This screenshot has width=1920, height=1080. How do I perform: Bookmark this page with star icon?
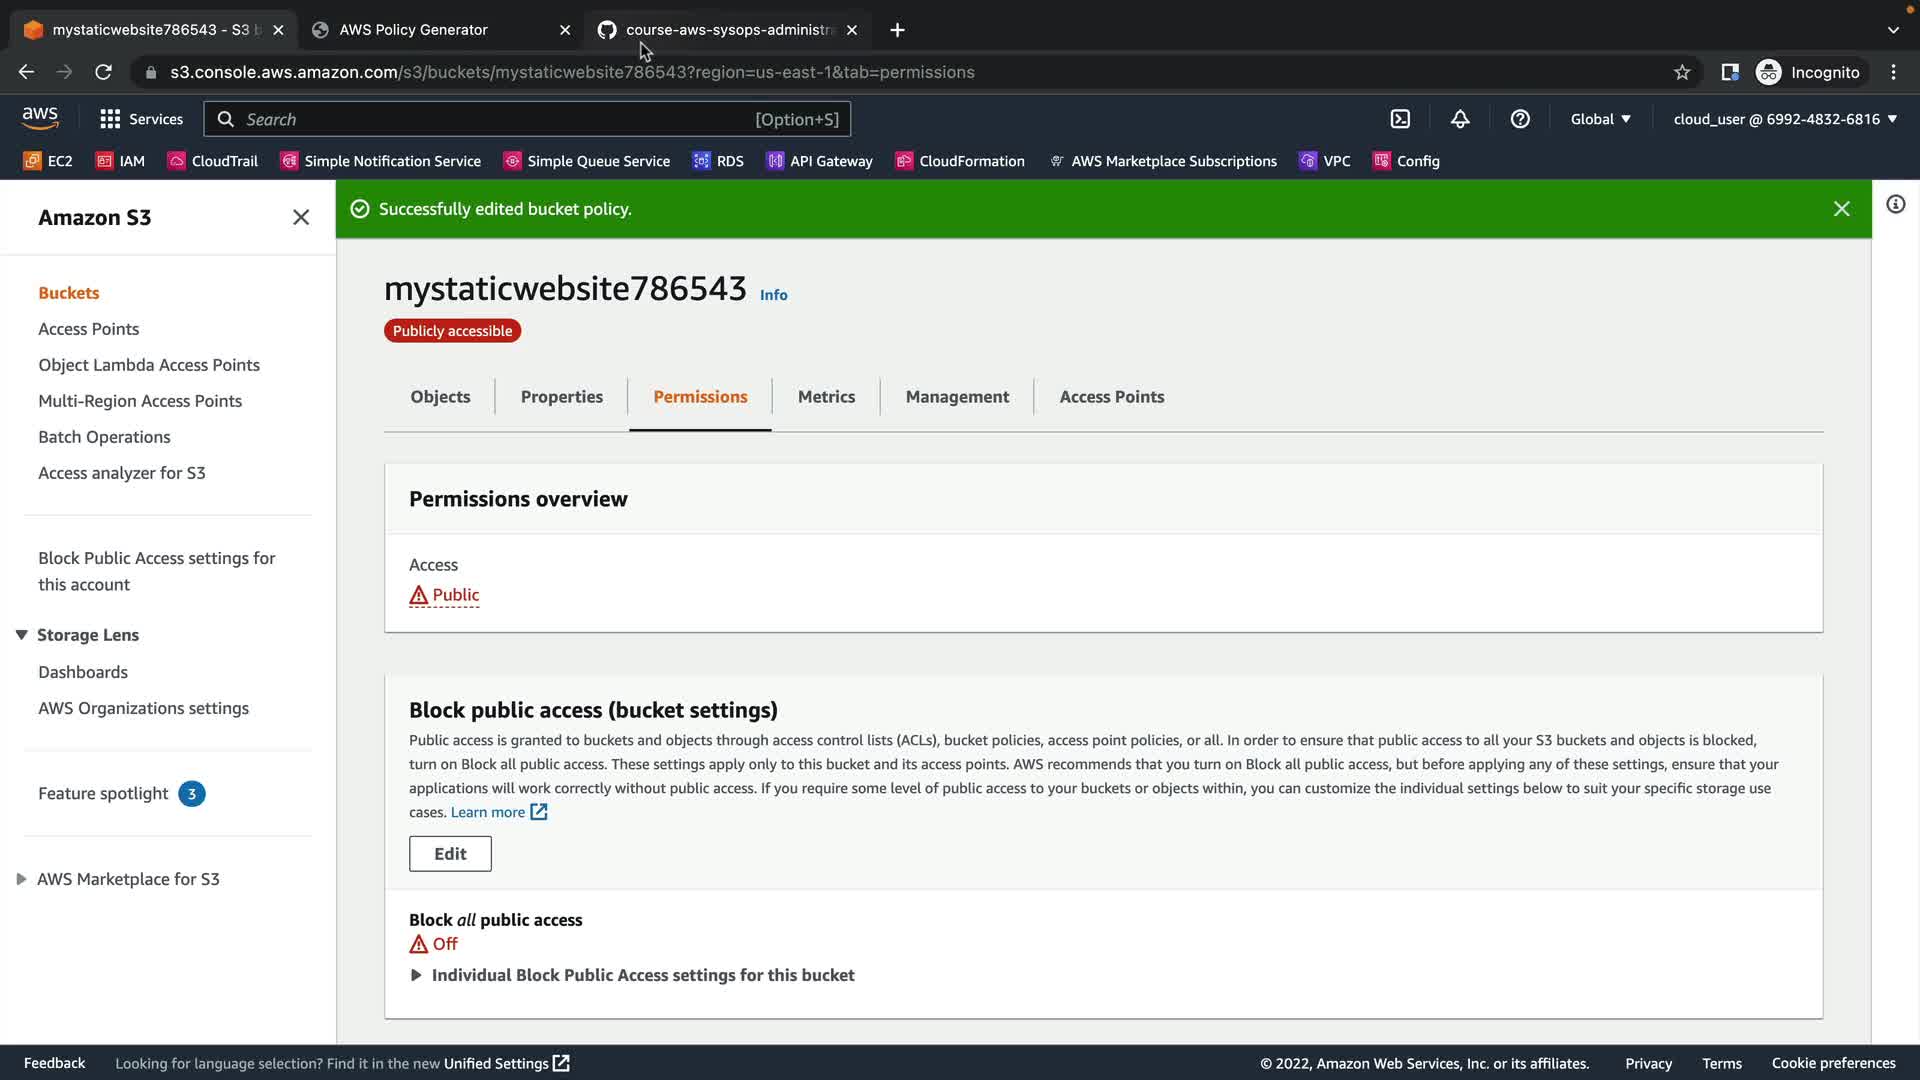pyautogui.click(x=1682, y=72)
